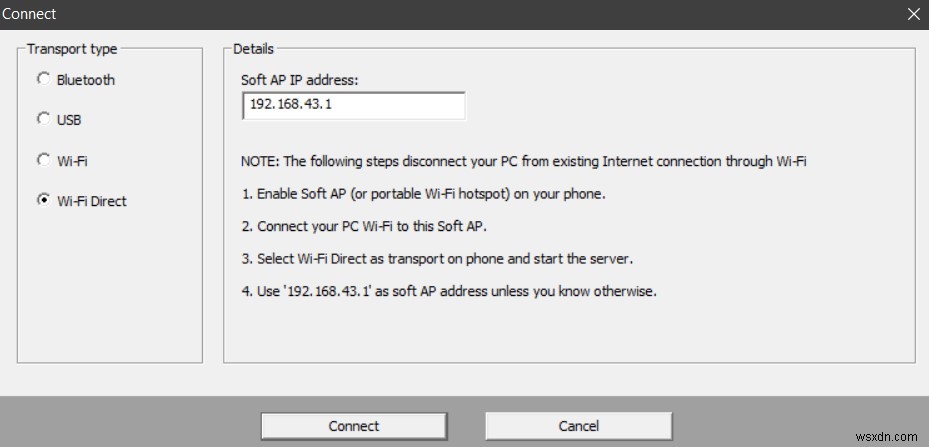Click the 'USB' label text

69,120
